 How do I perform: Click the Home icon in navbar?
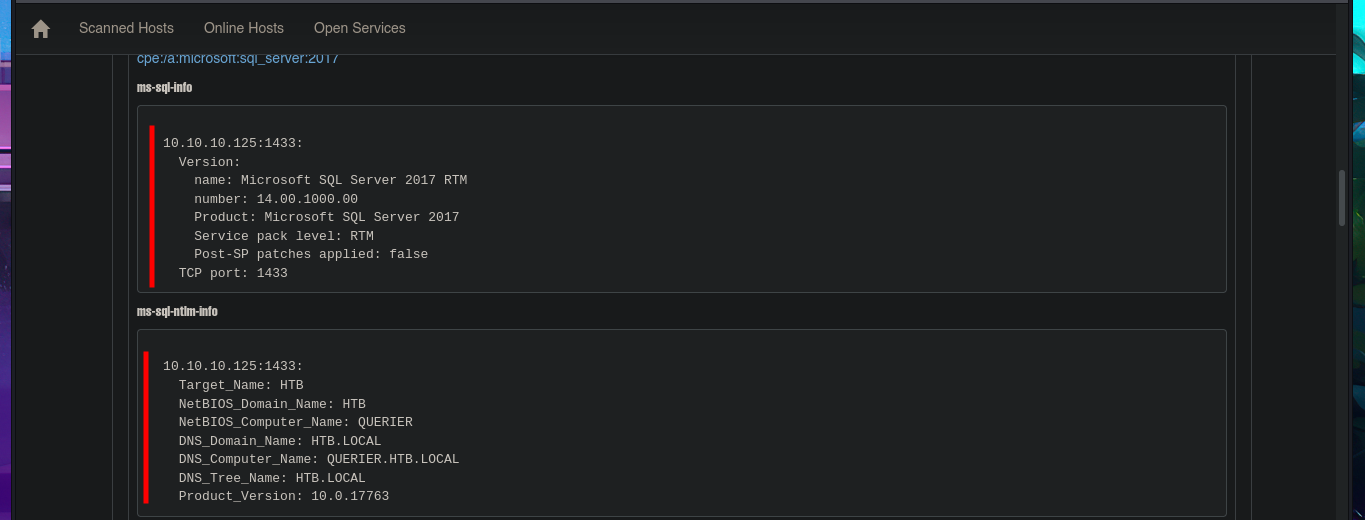click(41, 29)
